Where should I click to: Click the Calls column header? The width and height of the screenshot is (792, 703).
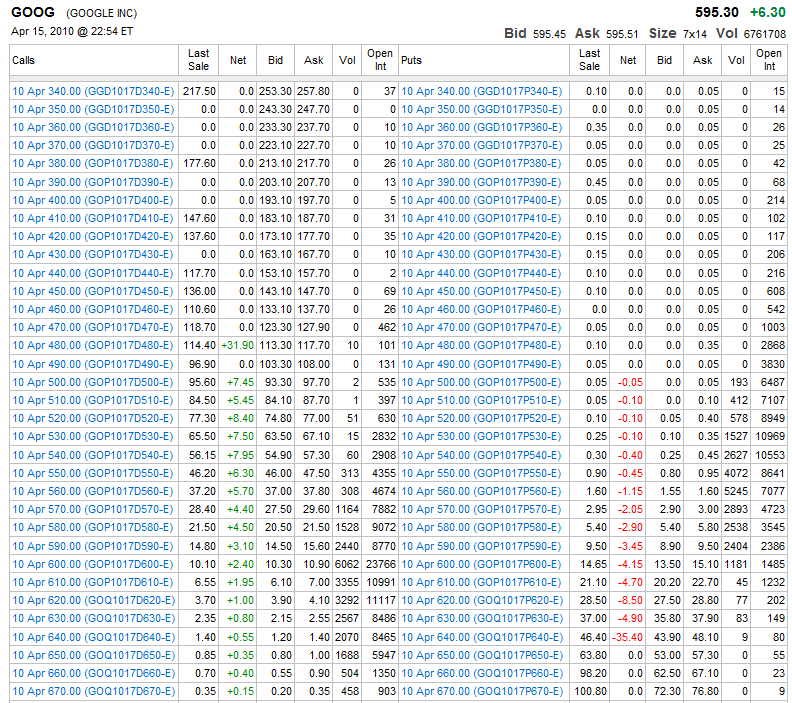[x=24, y=61]
